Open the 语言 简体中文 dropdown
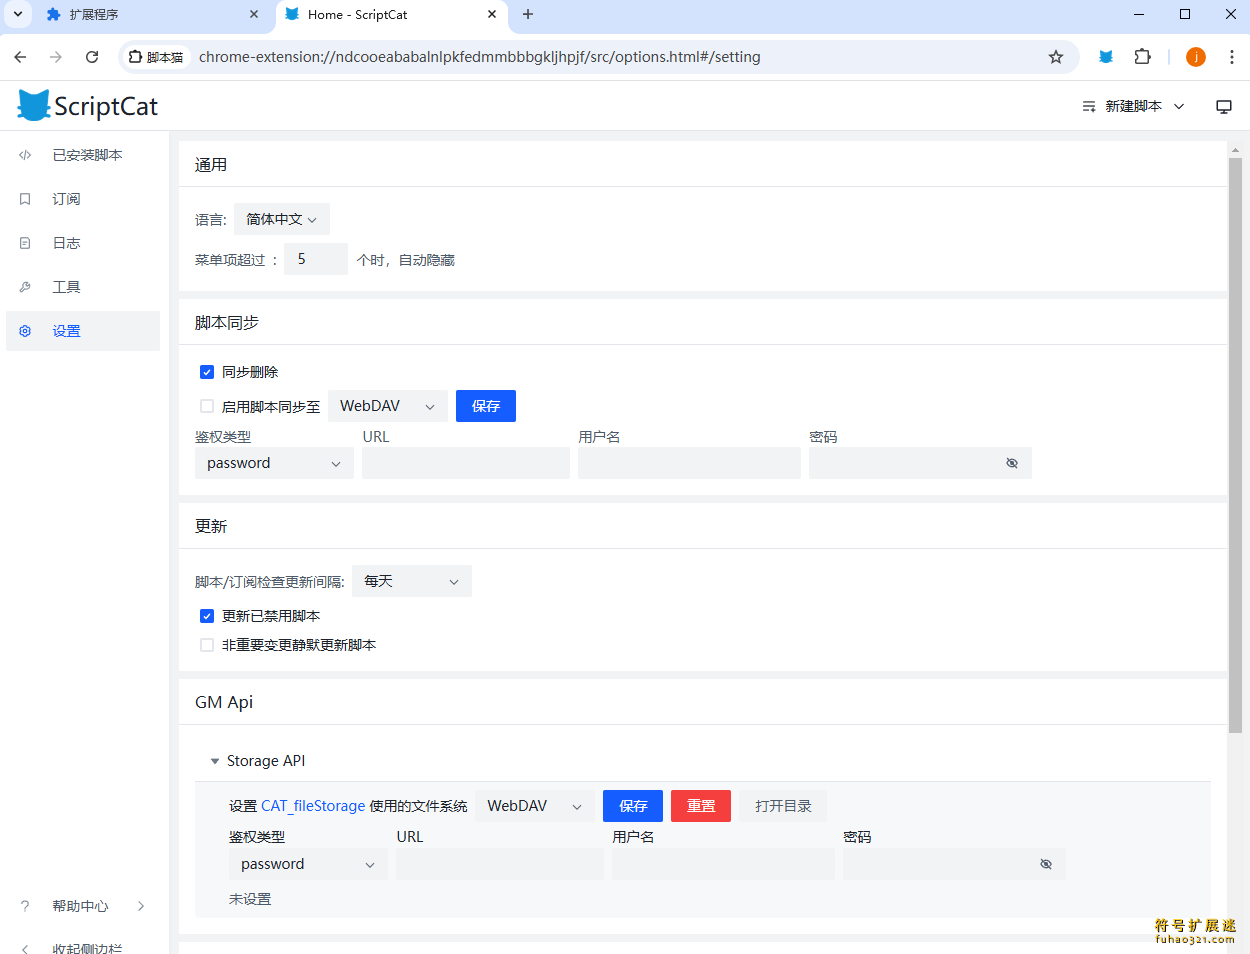Screen dimensions: 1250x954 (281, 220)
